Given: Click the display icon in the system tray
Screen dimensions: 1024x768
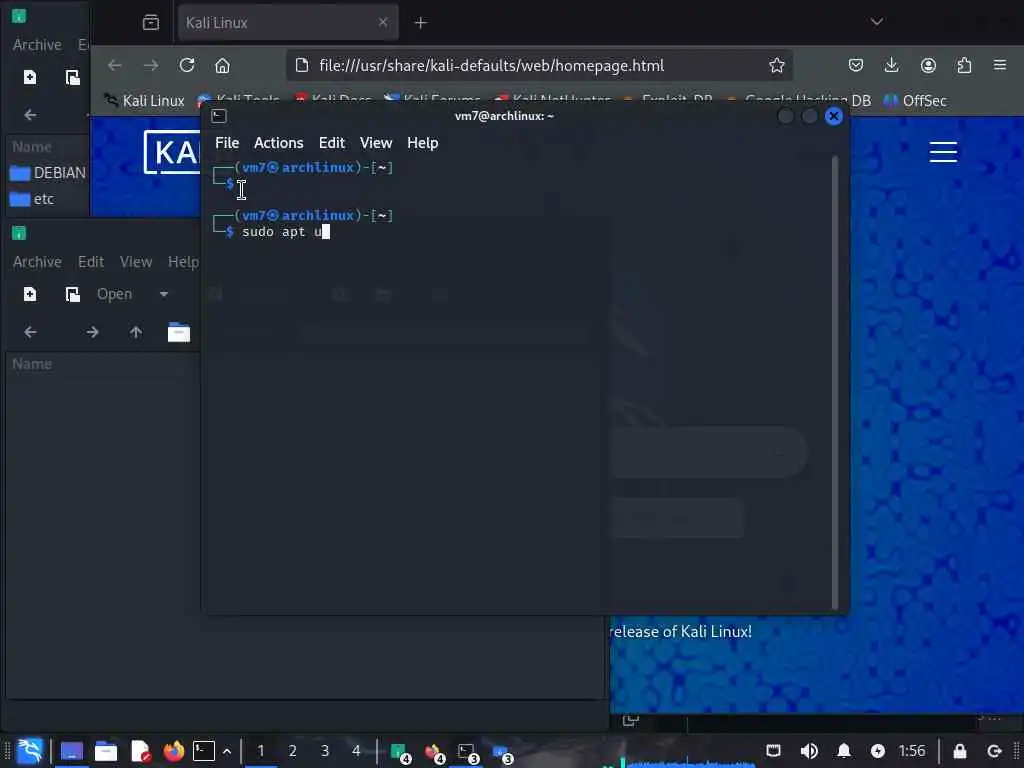Looking at the screenshot, I should (x=773, y=750).
